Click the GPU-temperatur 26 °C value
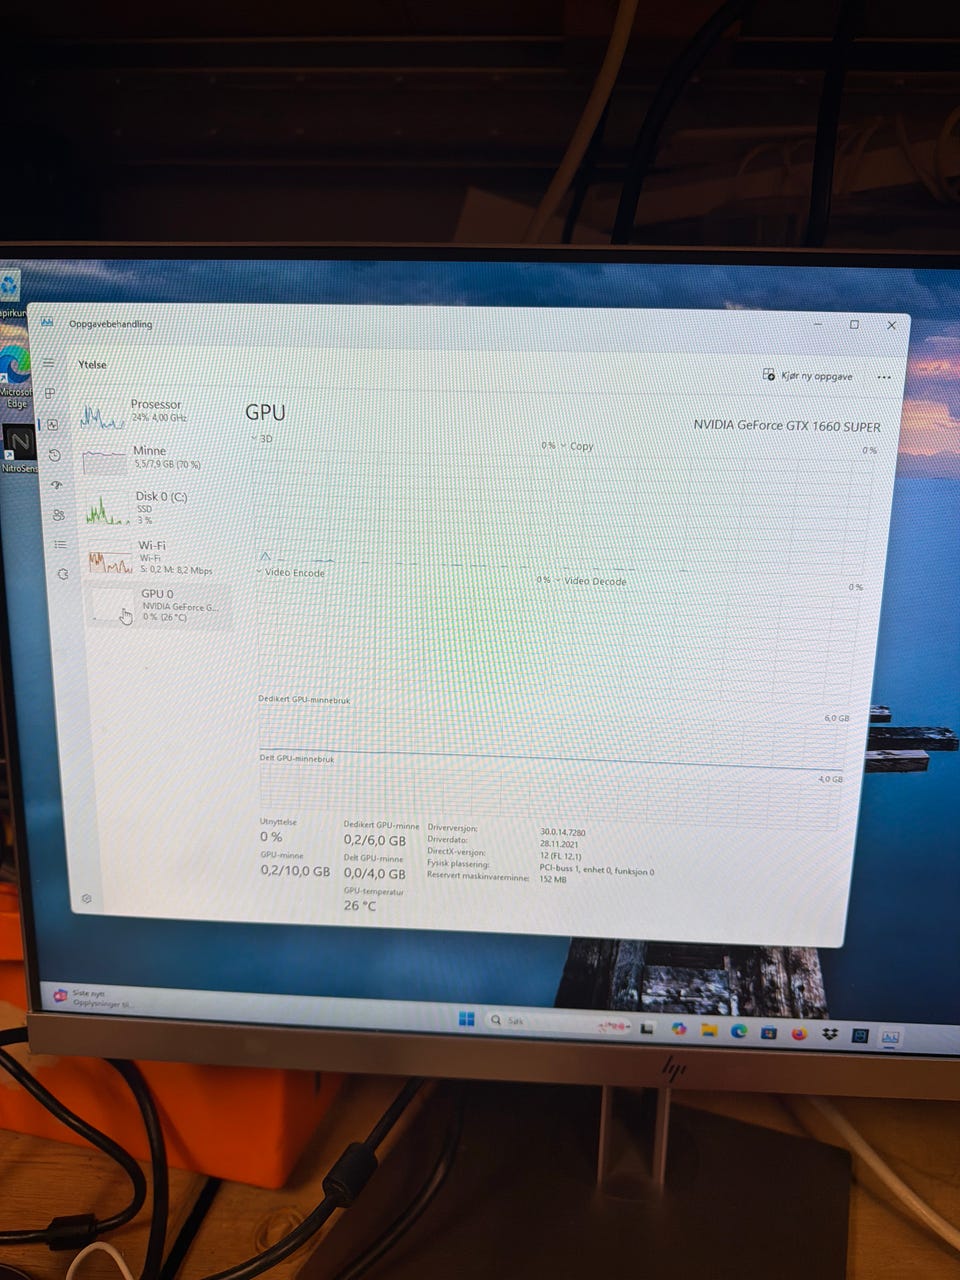The width and height of the screenshot is (960, 1280). pyautogui.click(x=360, y=906)
